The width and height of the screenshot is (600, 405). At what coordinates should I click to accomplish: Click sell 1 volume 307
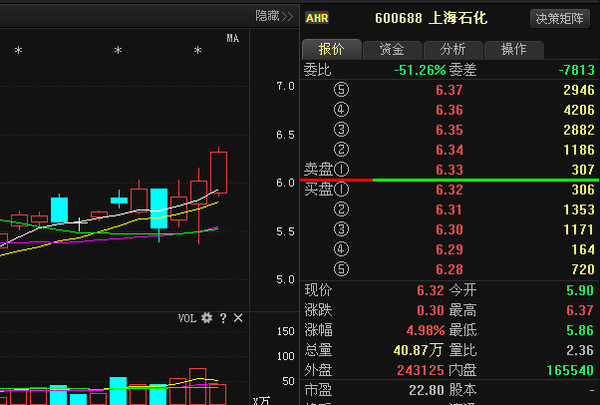(x=583, y=170)
